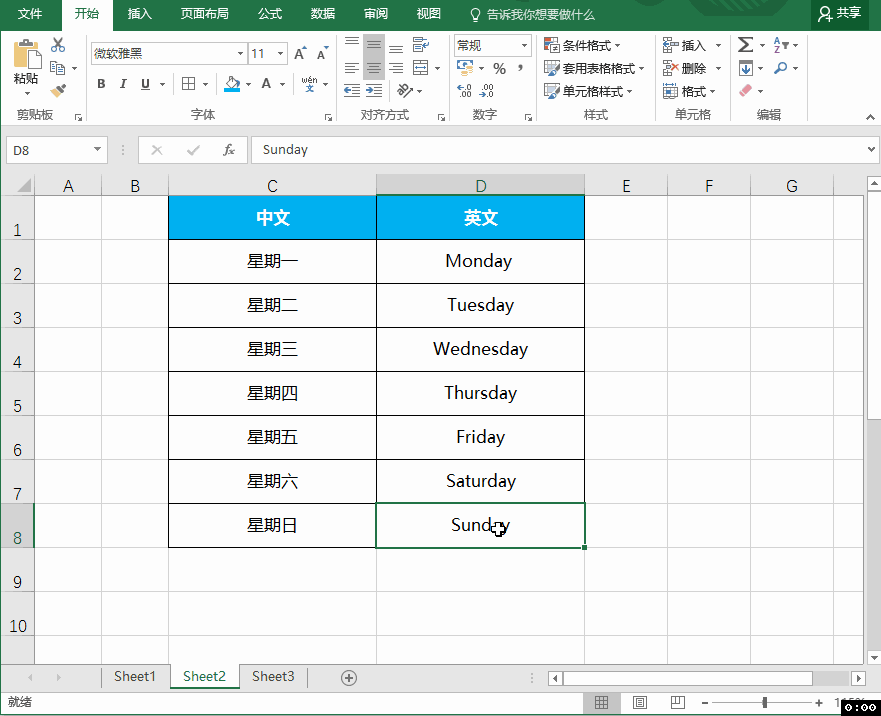Click the accounting currency format icon
881x716 pixels.
465,68
